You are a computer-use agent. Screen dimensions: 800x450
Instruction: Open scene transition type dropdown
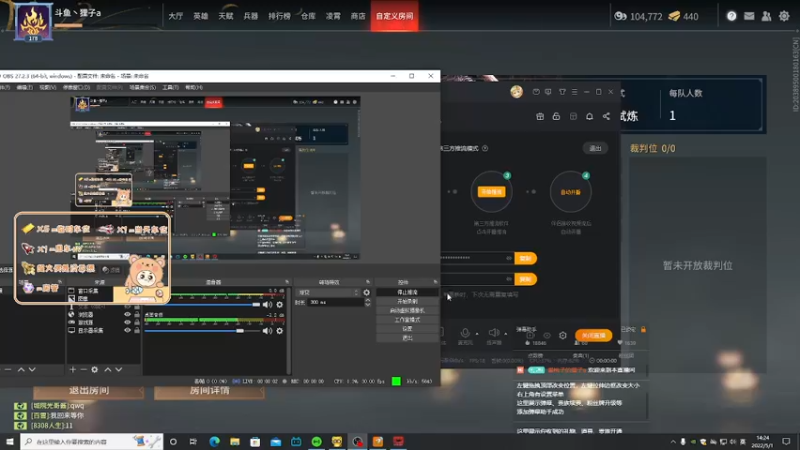tap(328, 292)
